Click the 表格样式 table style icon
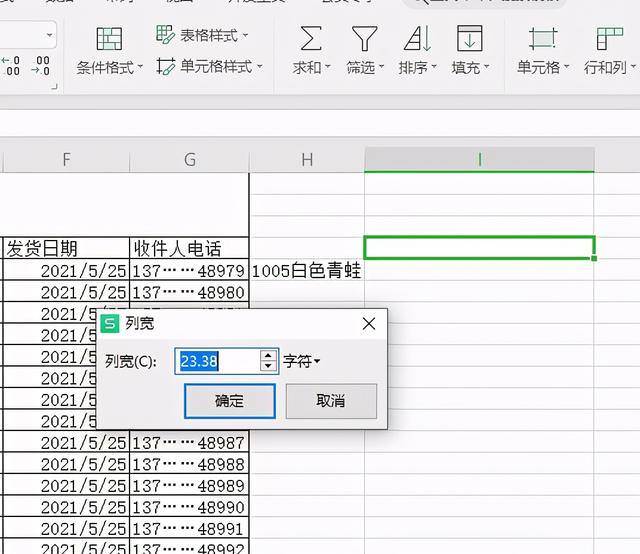The image size is (640, 554). (165, 35)
